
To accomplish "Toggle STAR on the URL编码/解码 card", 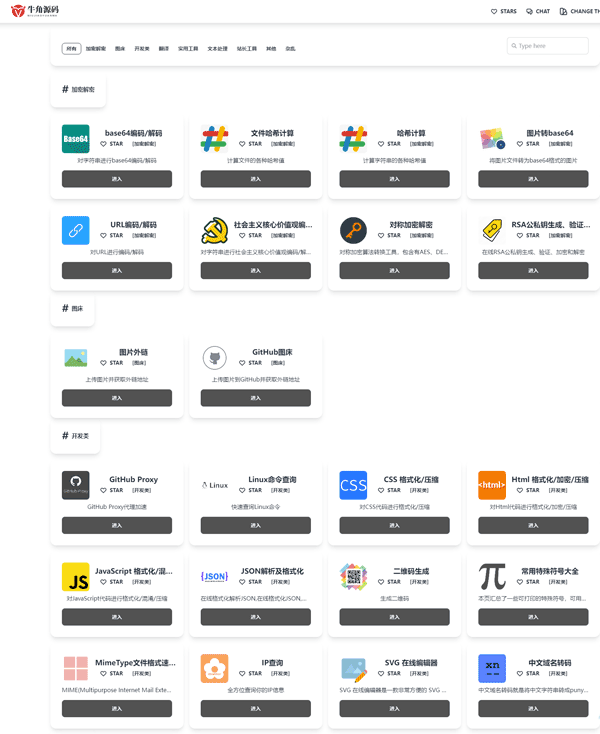I will pos(112,235).
